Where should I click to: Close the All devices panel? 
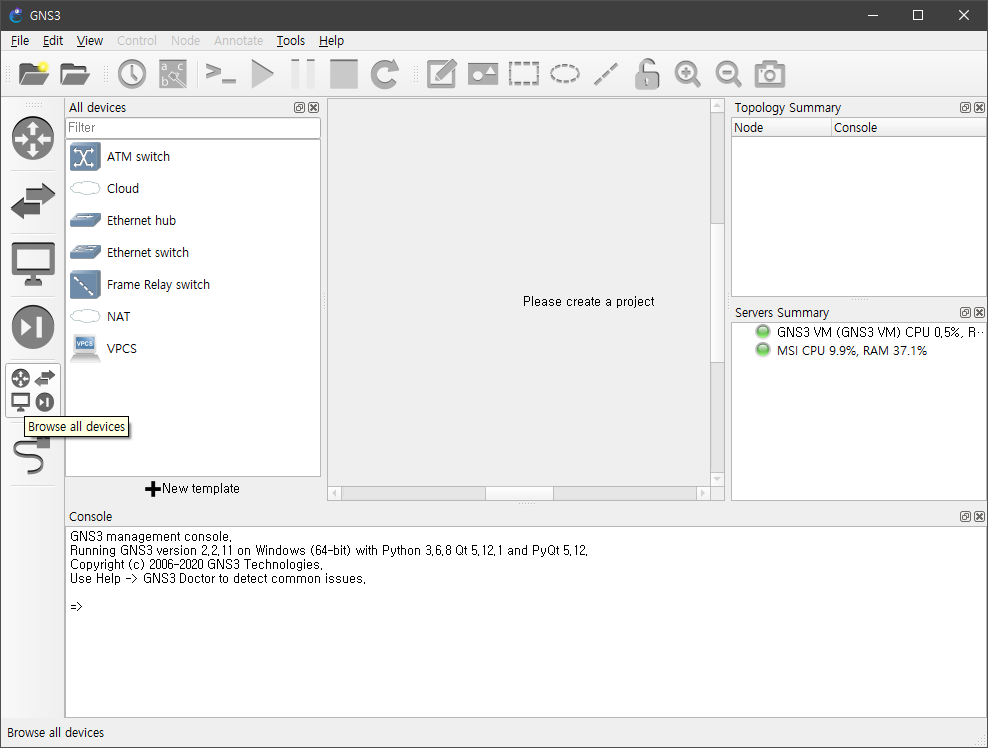point(313,108)
